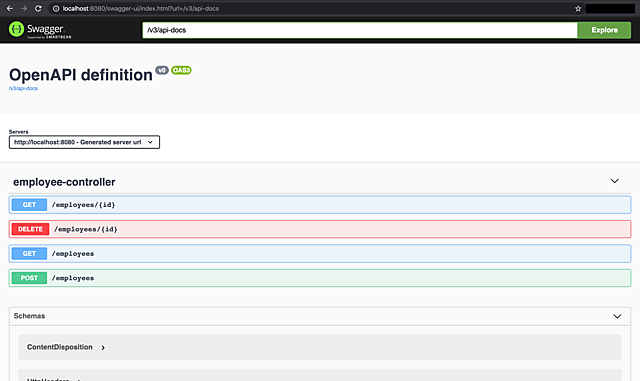
Task: Expand the ContentDisposition schema arrow
Action: point(103,348)
